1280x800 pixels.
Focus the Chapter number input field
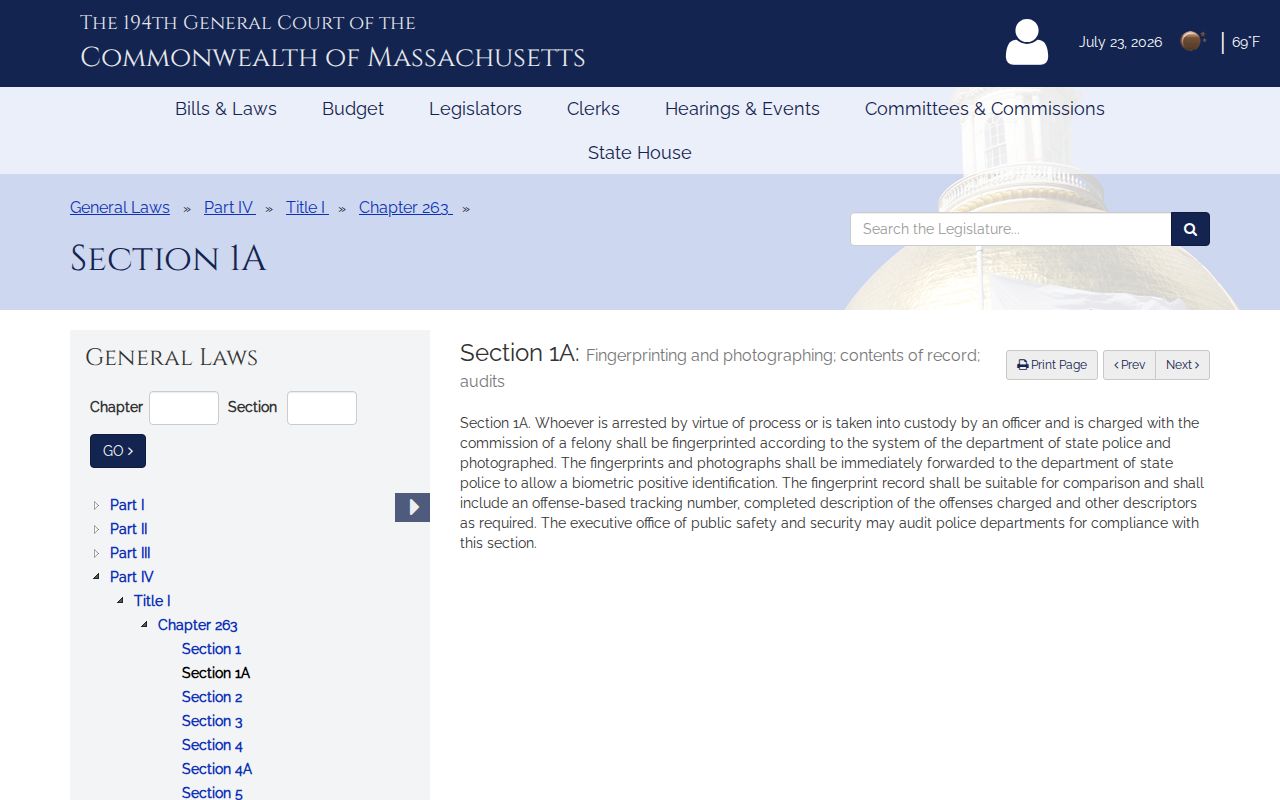(x=184, y=408)
